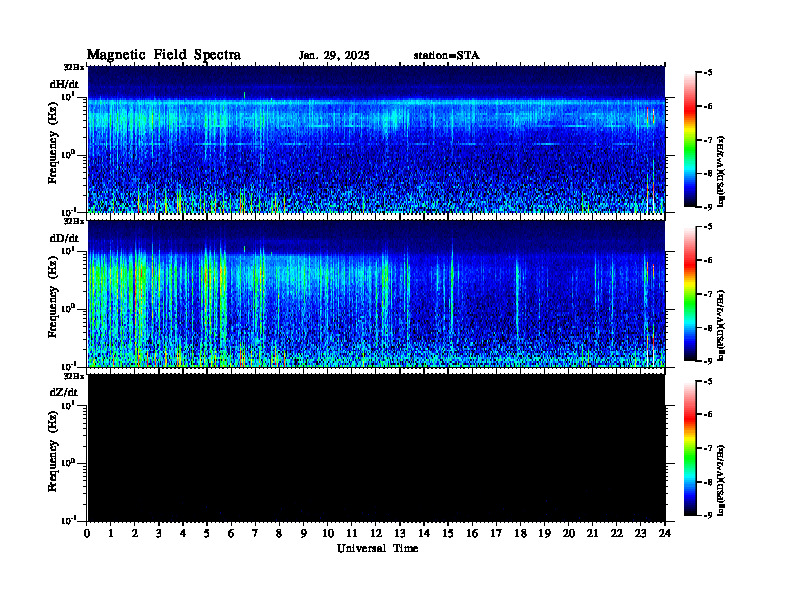Click the 10^0 tick label on dD/dt axis
The image size is (792, 612).
point(68,308)
